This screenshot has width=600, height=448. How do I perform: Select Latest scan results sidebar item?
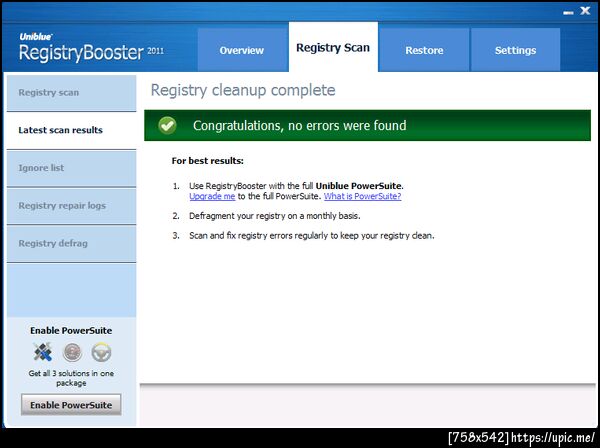point(71,130)
